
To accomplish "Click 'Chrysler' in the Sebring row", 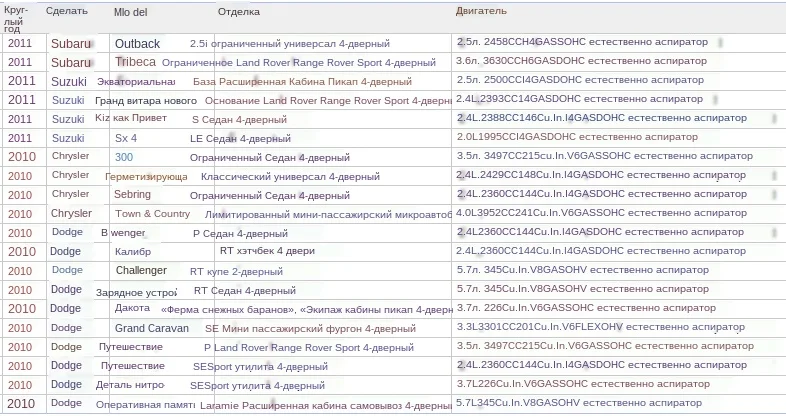I will pyautogui.click(x=71, y=194).
